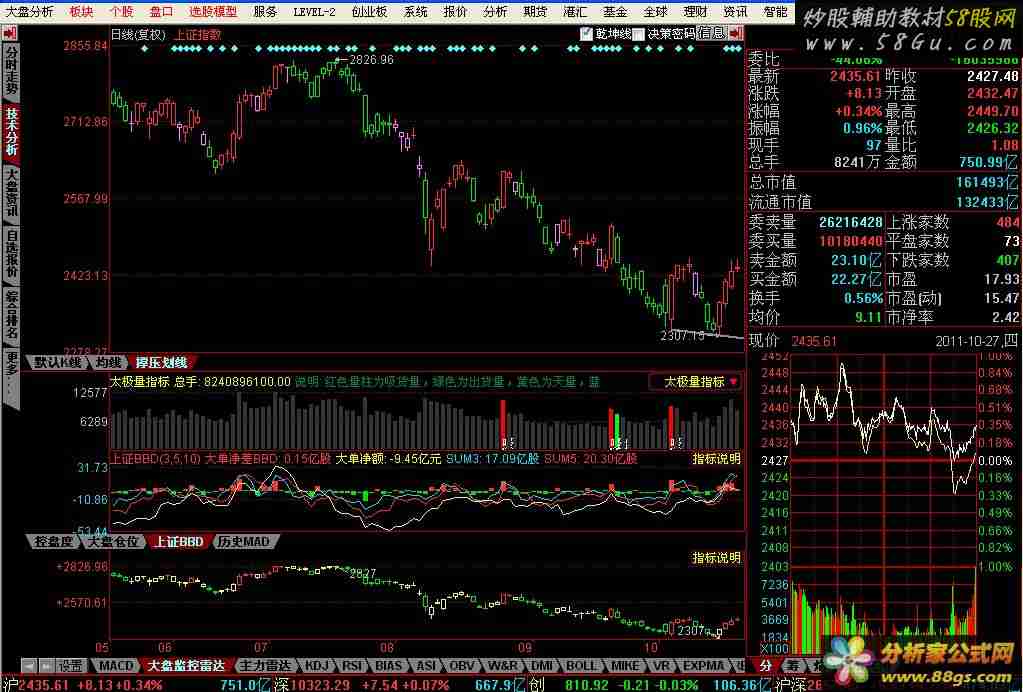
Task: Toggle the 乾坤线 checkbox
Action: pyautogui.click(x=586, y=34)
